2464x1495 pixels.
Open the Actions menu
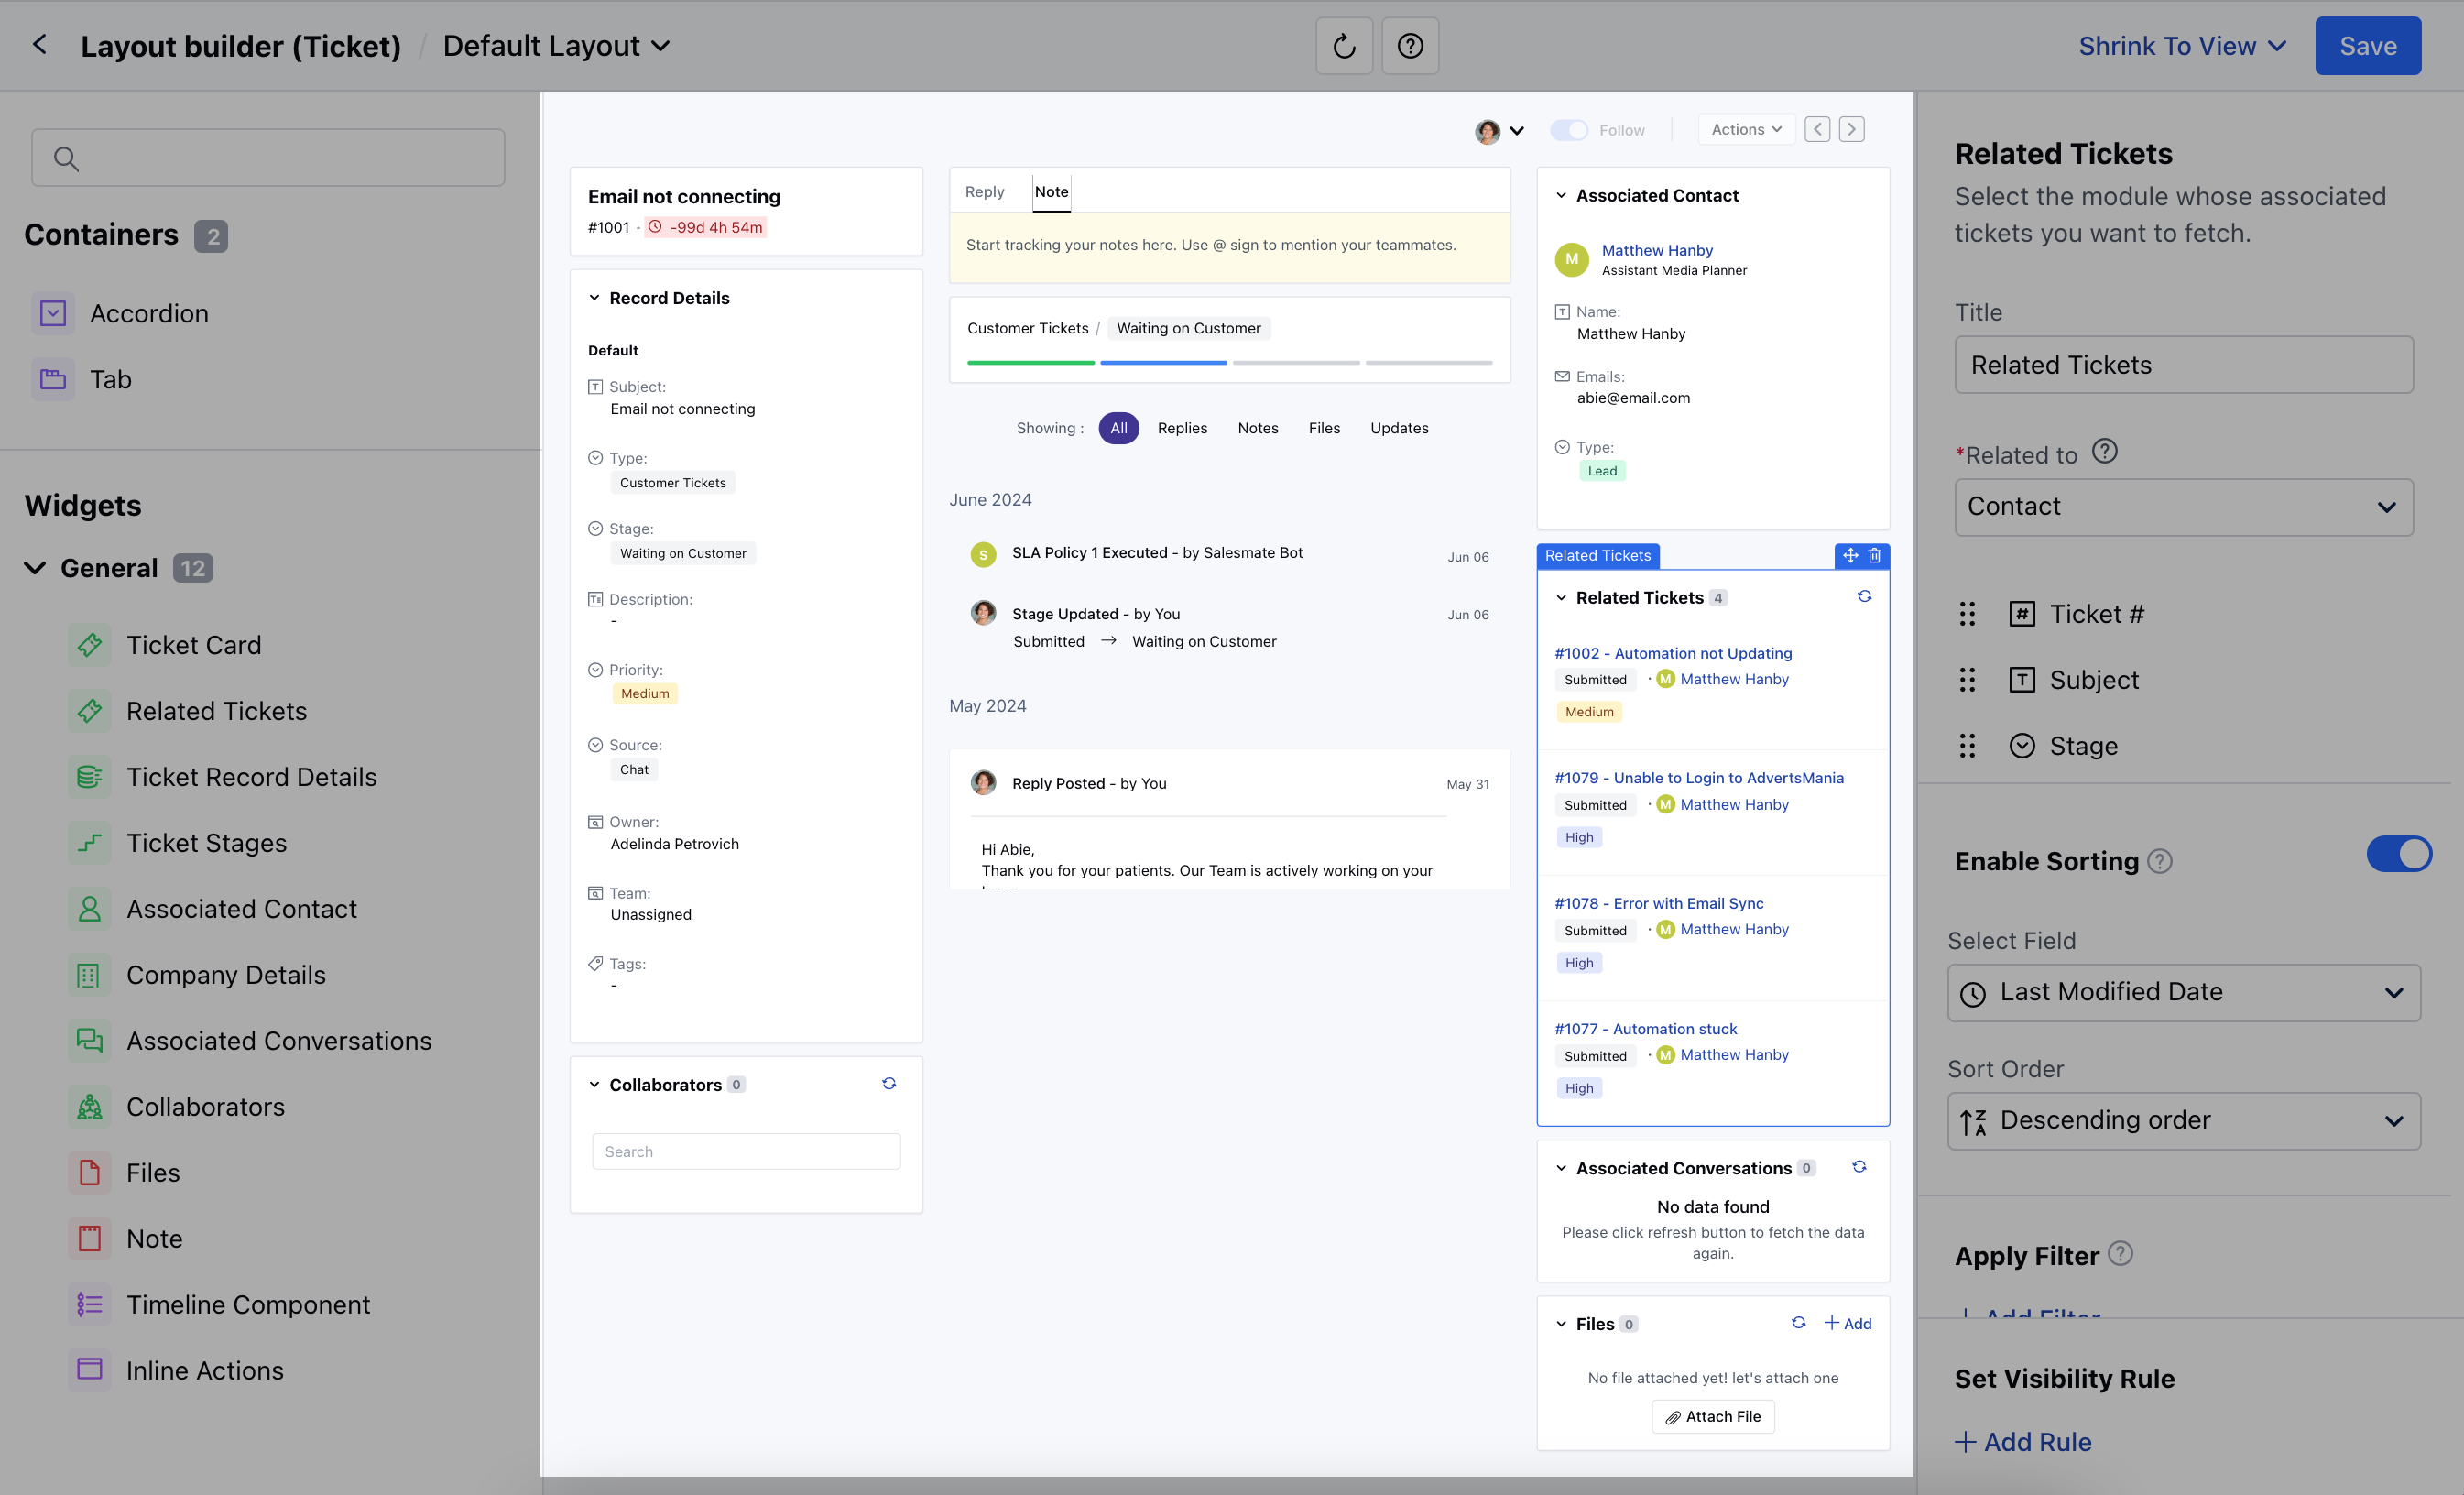[1745, 130]
